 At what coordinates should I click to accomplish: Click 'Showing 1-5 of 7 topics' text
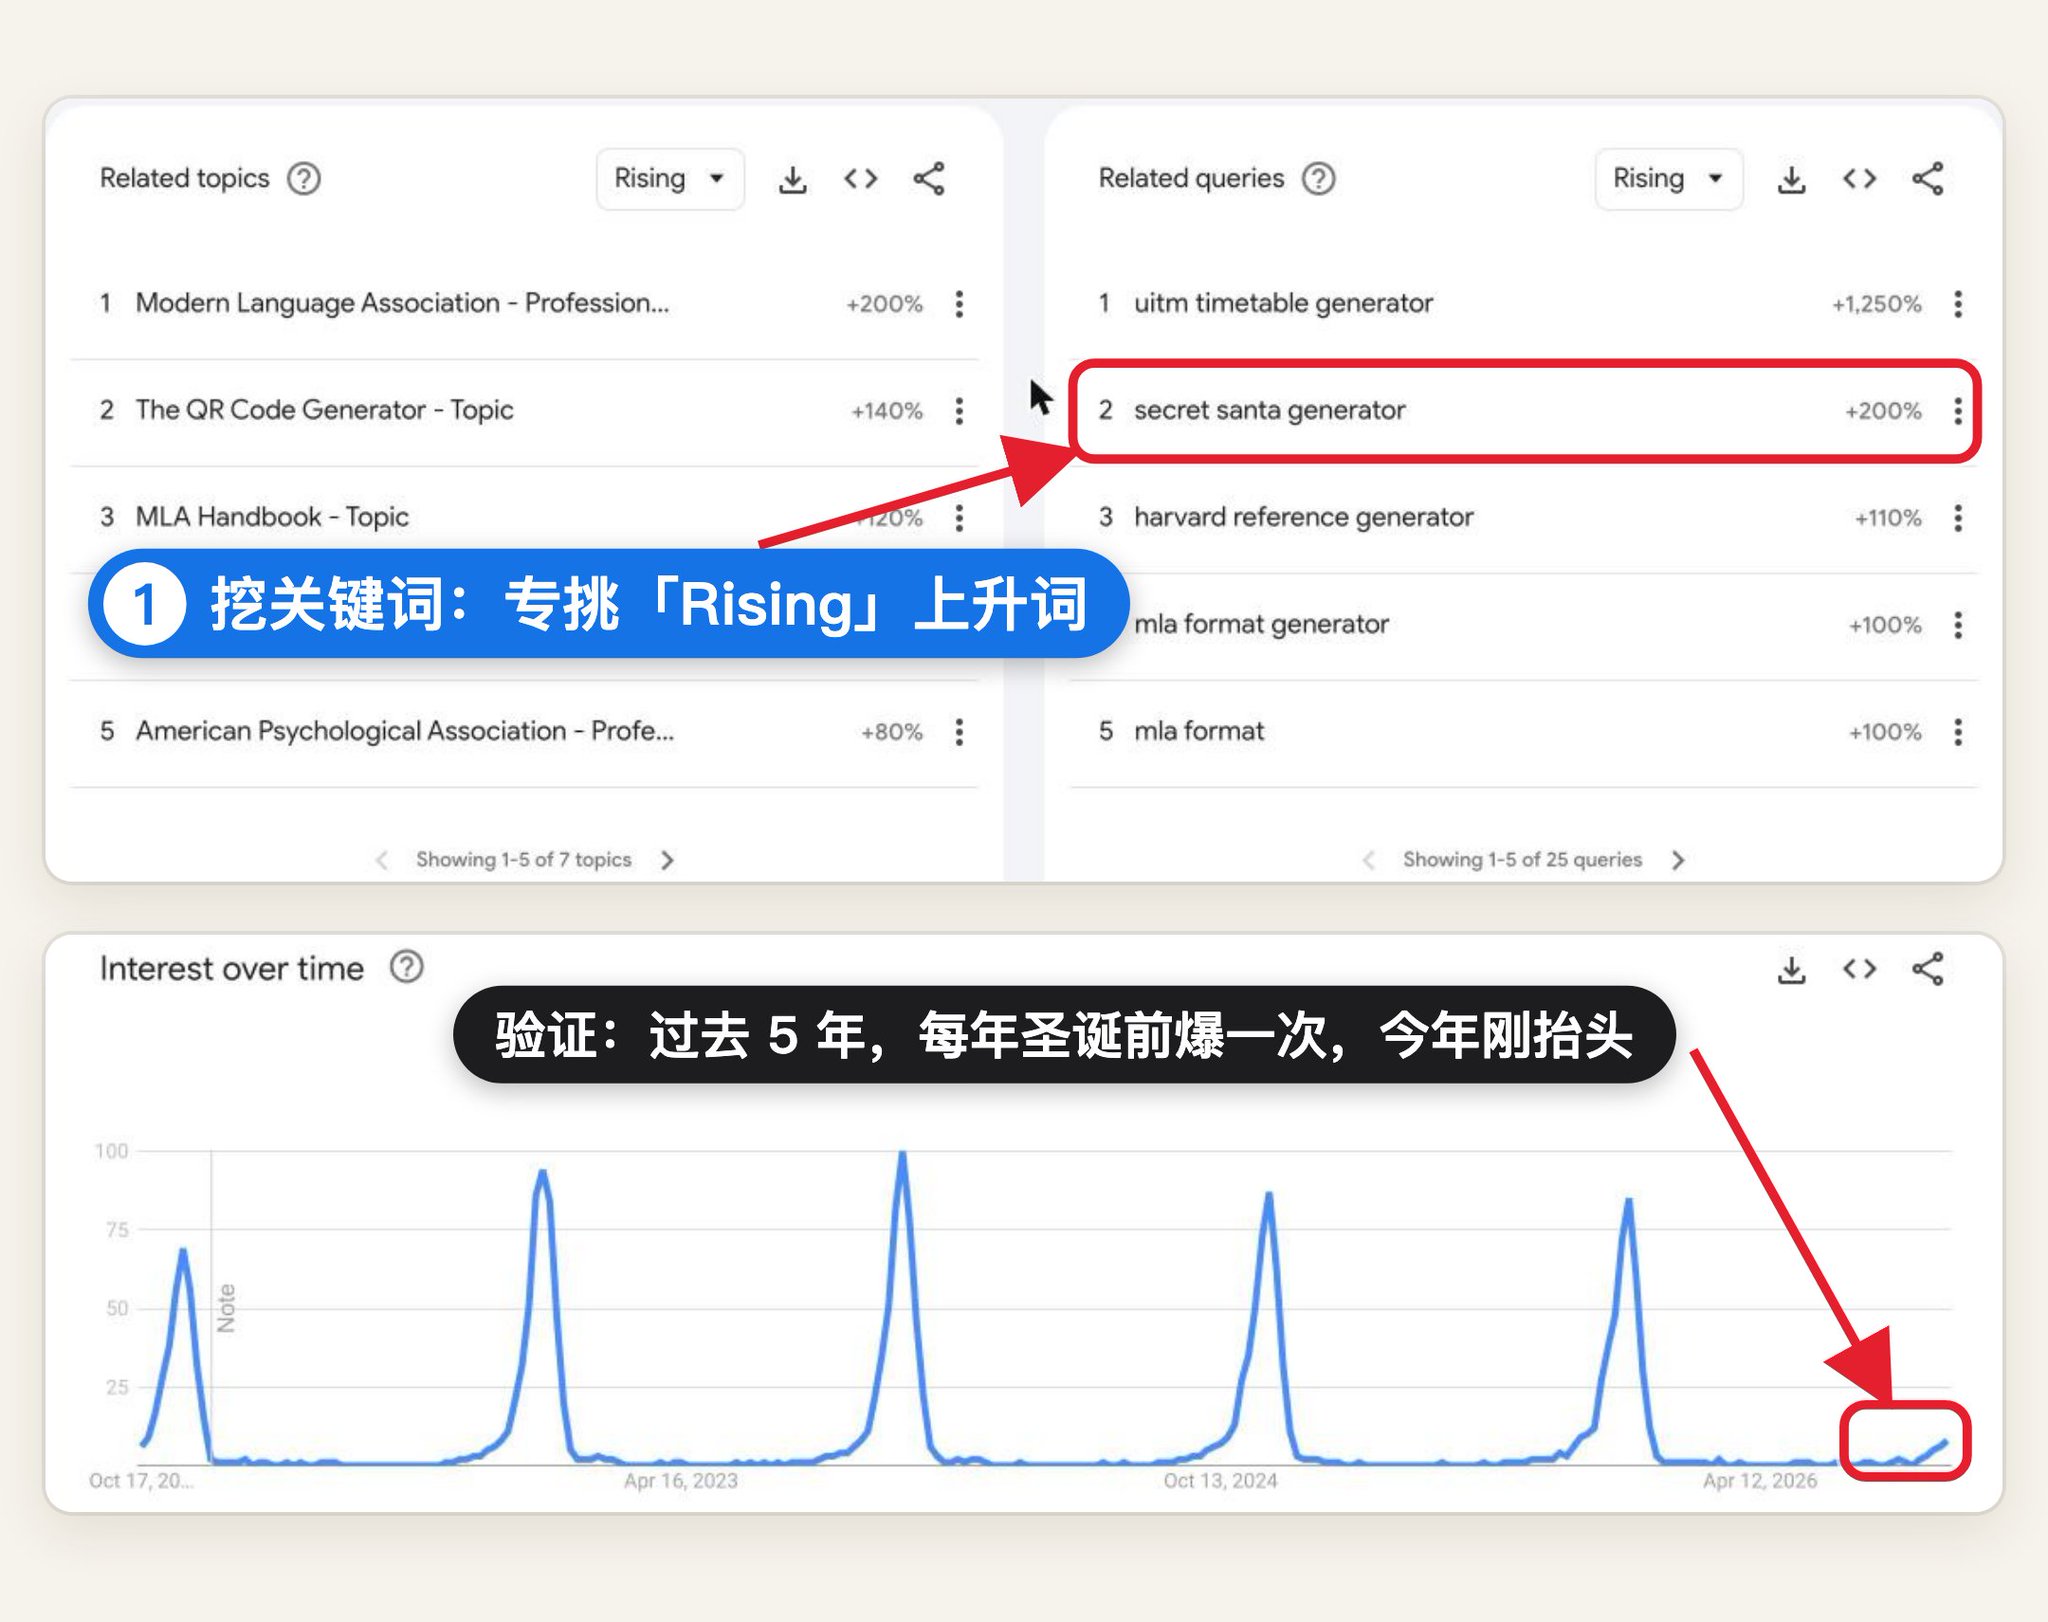pyautogui.click(x=524, y=860)
